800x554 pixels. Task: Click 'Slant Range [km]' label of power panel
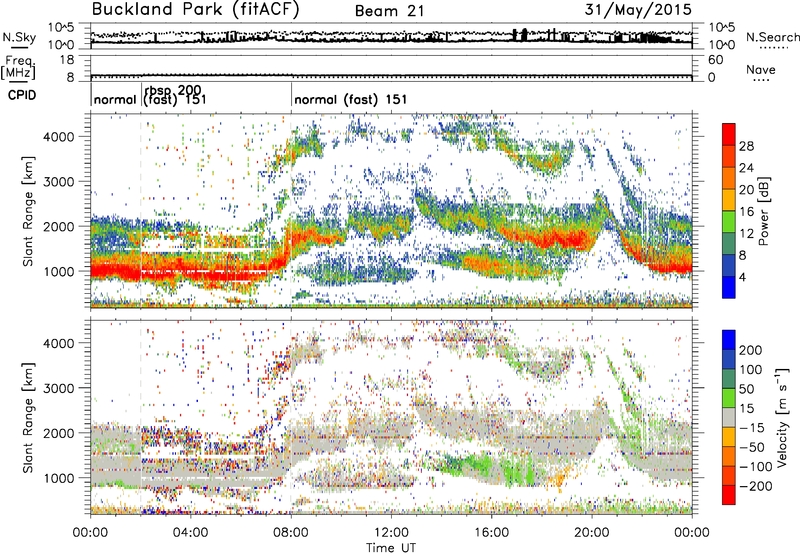(28, 211)
